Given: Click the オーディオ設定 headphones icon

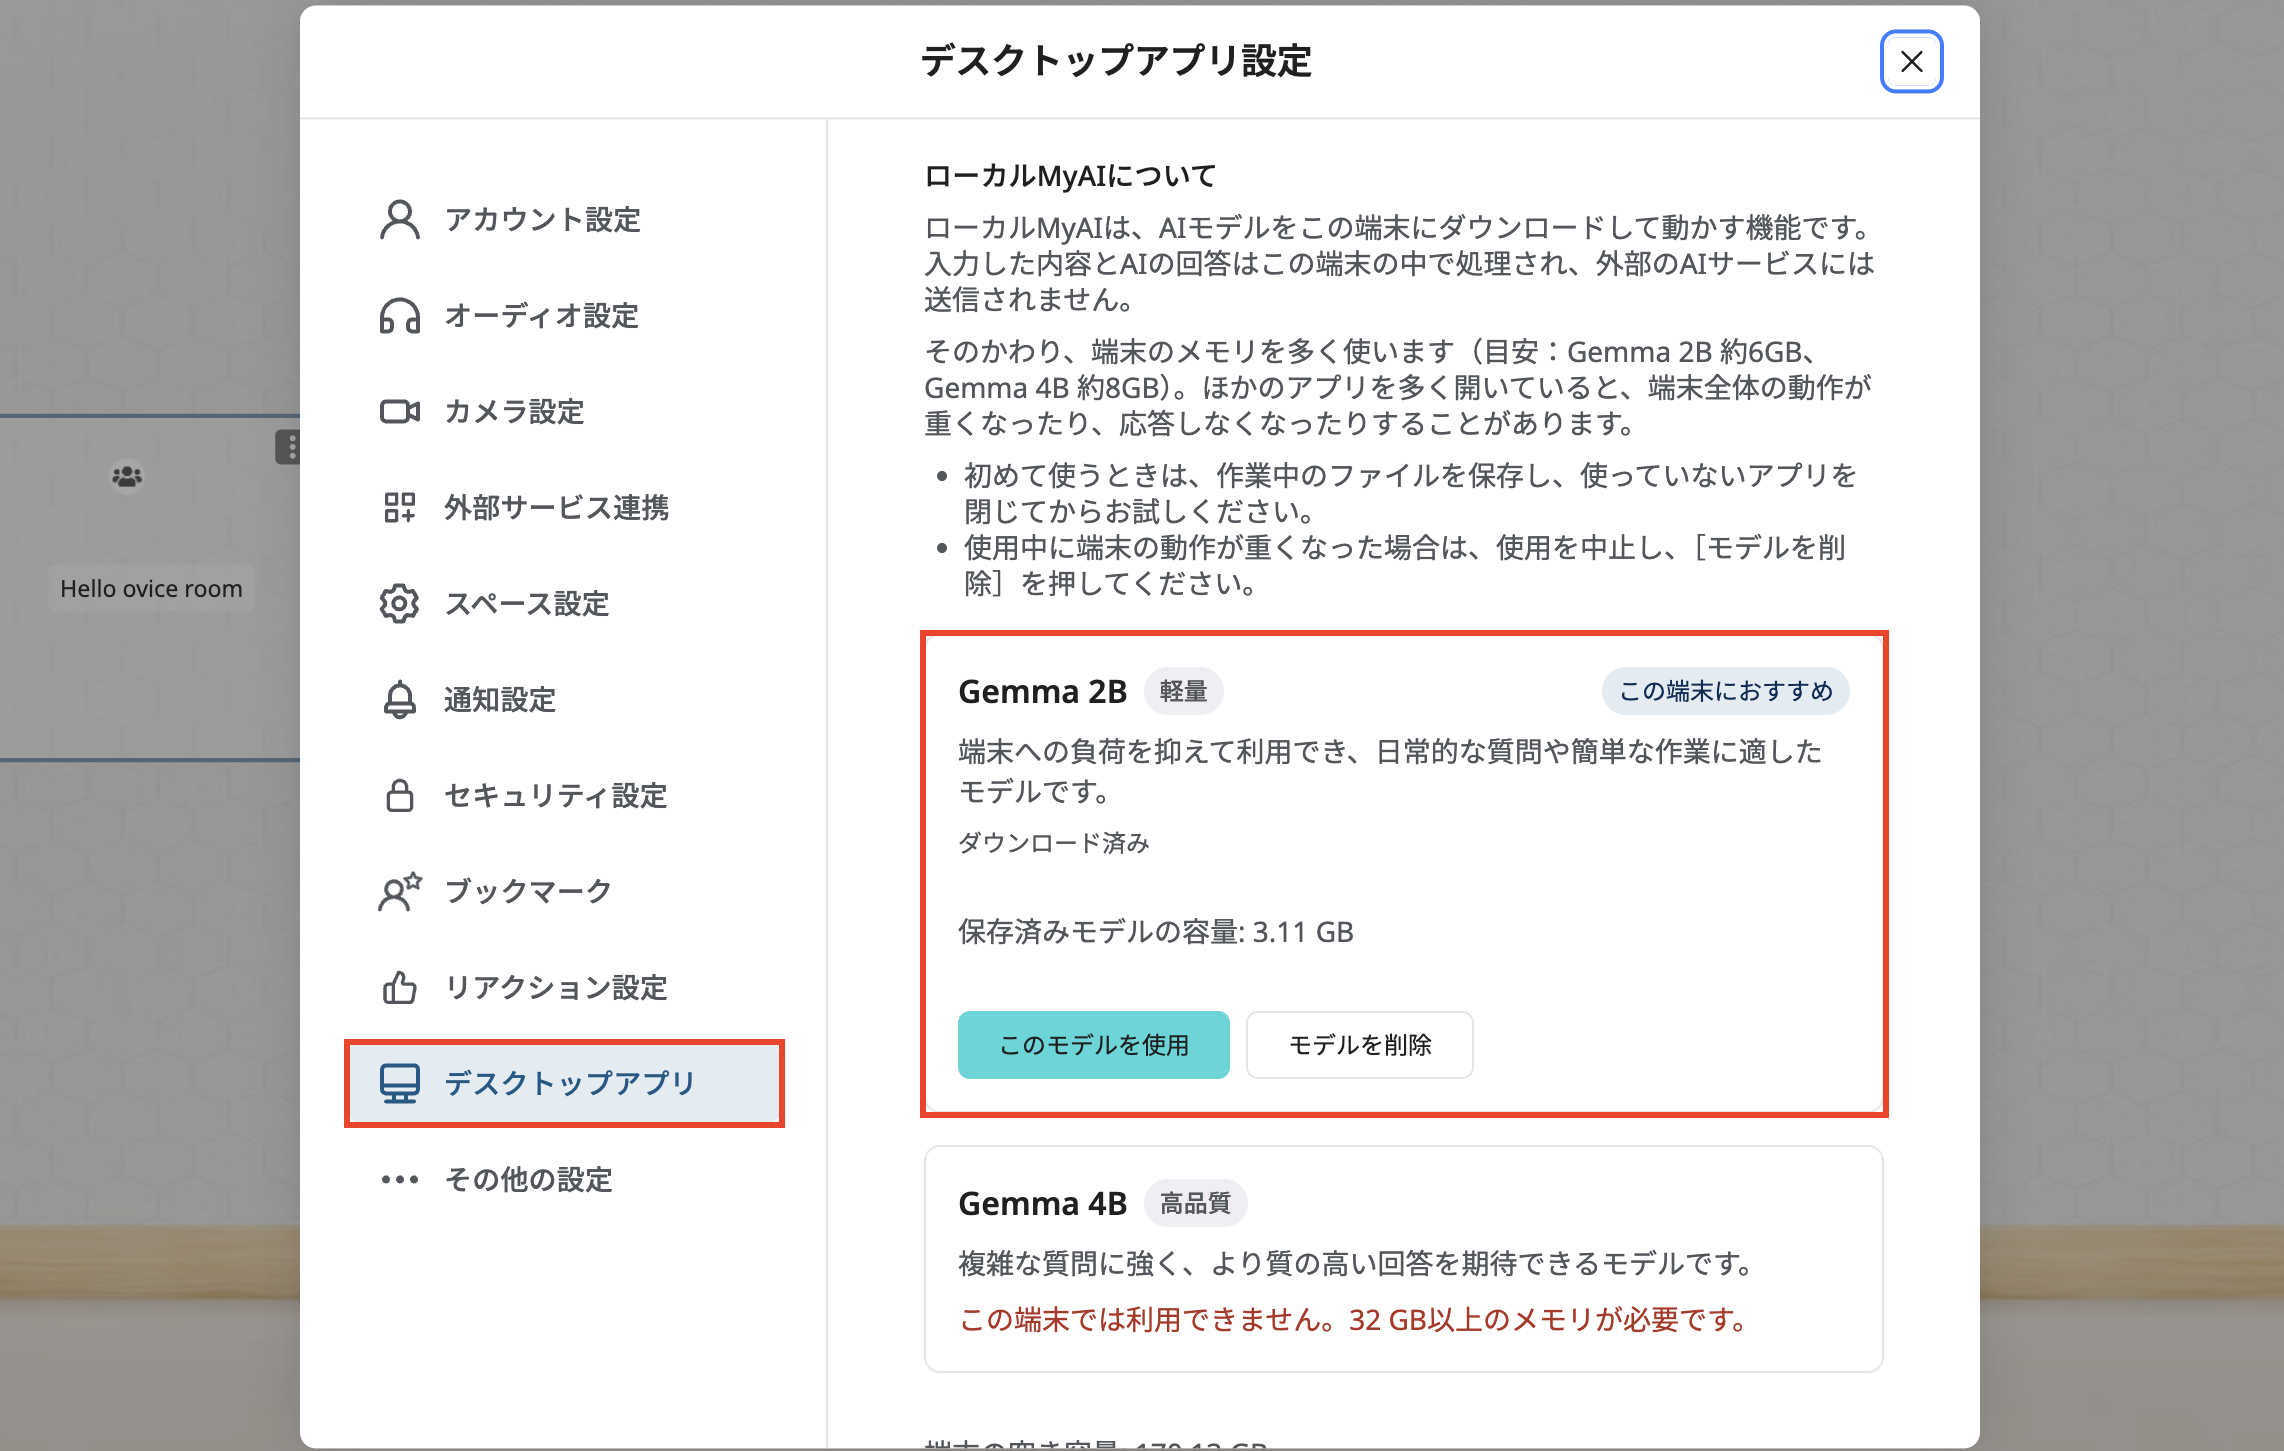Looking at the screenshot, I should (400, 315).
